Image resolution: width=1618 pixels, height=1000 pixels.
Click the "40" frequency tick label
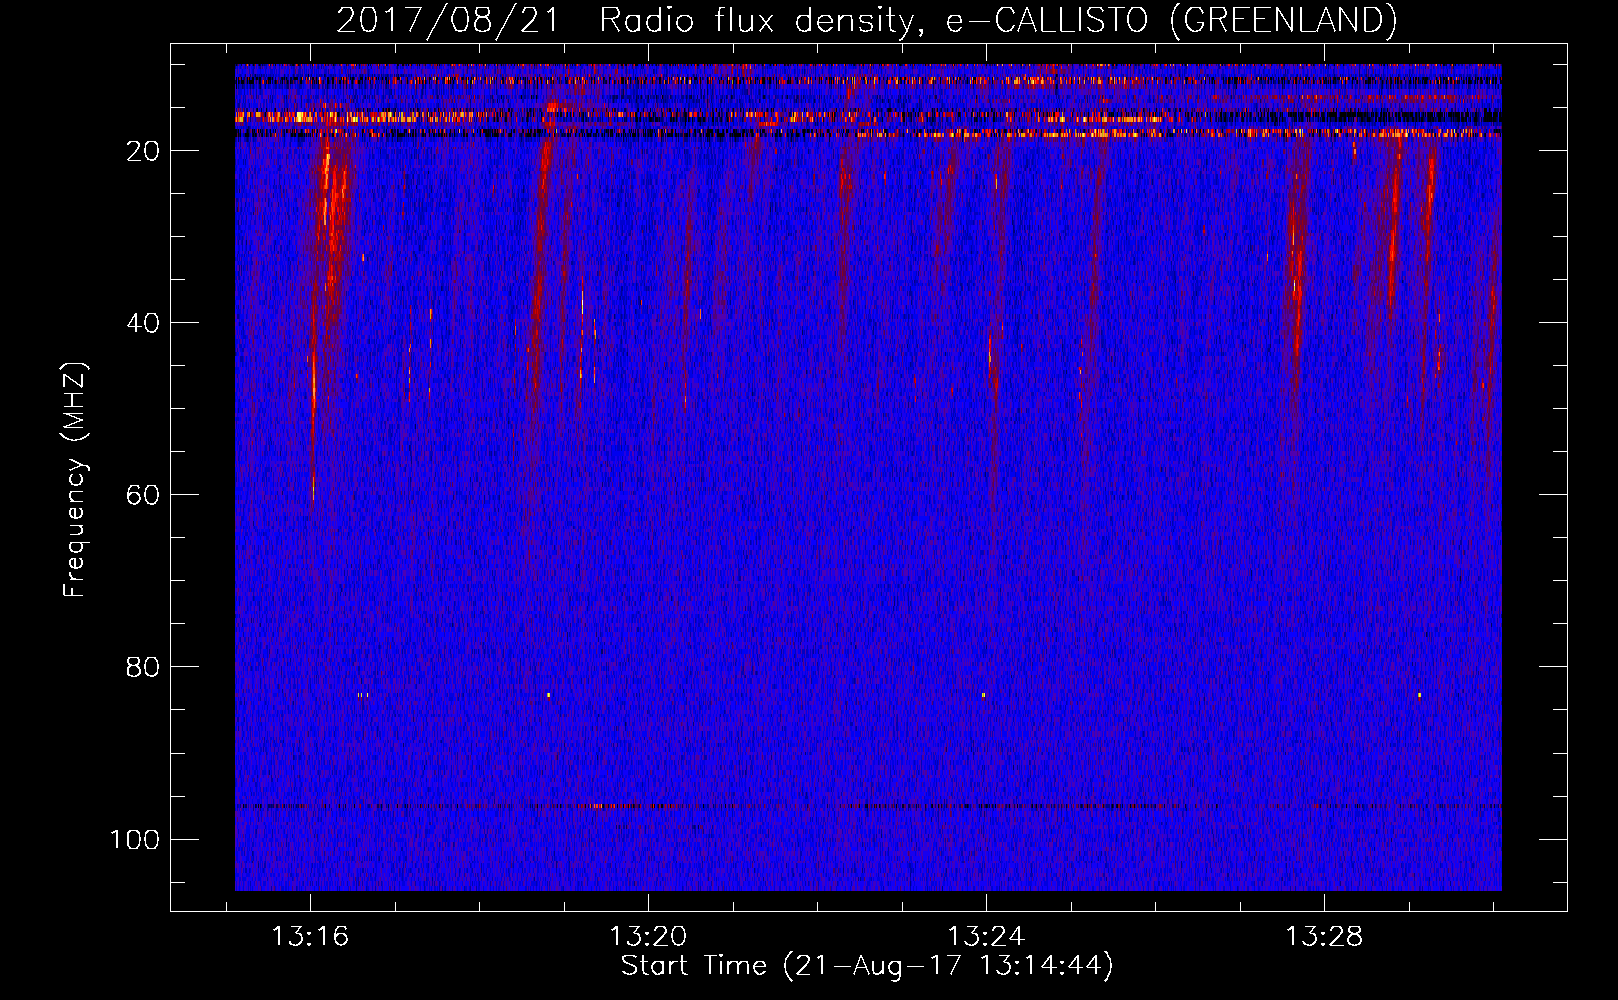point(143,323)
